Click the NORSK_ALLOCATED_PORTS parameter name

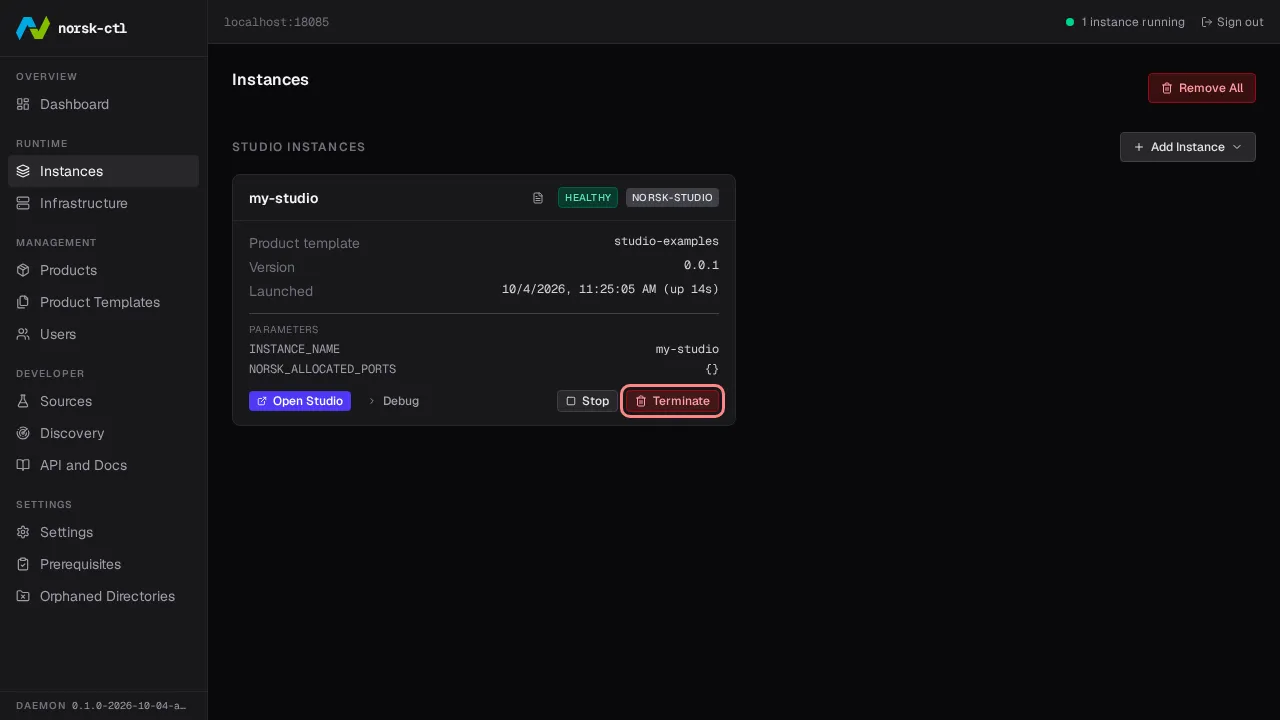[x=322, y=370]
